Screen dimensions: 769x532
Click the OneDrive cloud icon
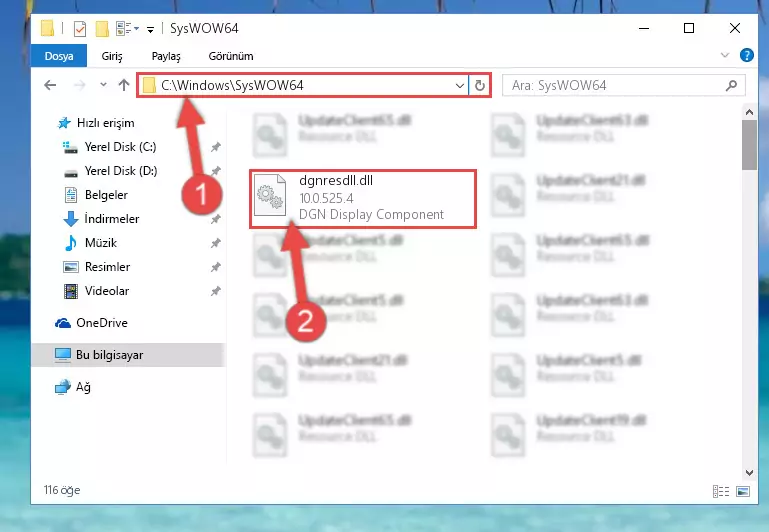coord(63,323)
